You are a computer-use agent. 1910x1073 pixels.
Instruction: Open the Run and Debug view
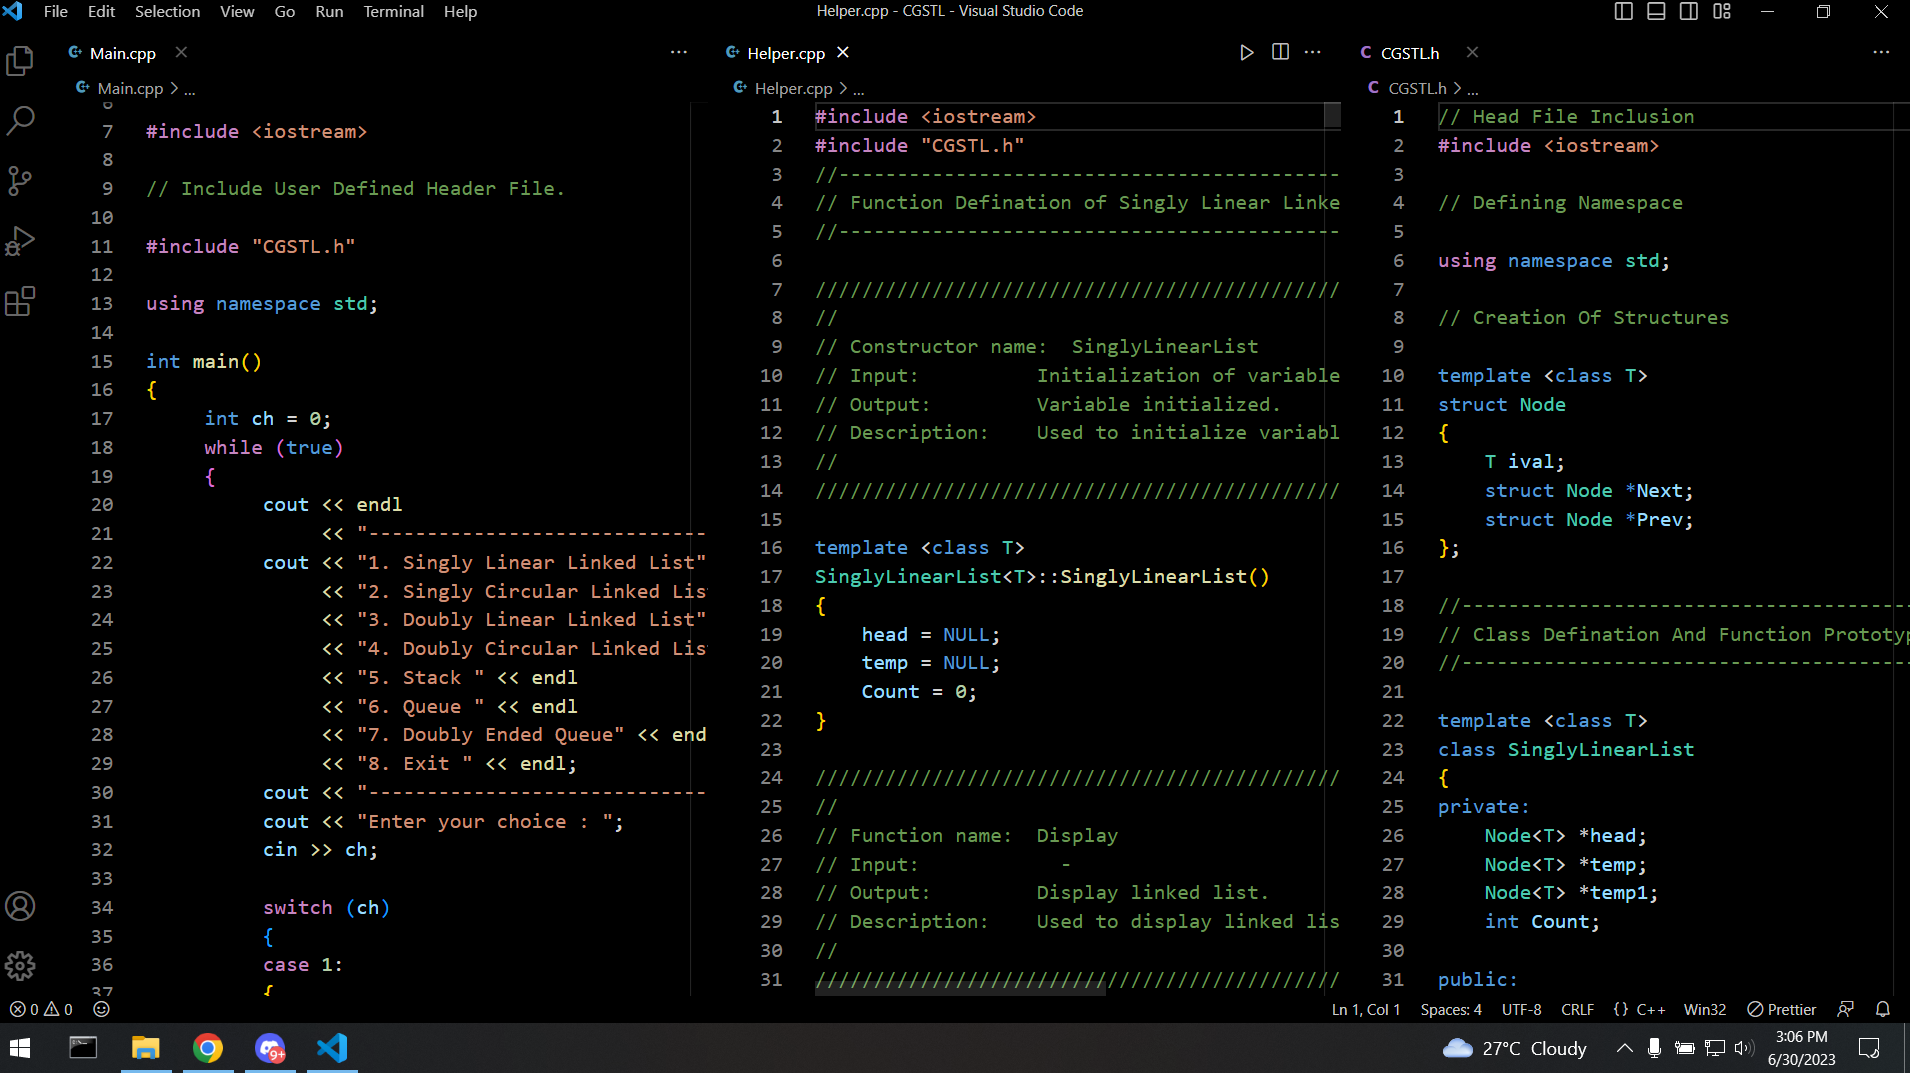[20, 241]
